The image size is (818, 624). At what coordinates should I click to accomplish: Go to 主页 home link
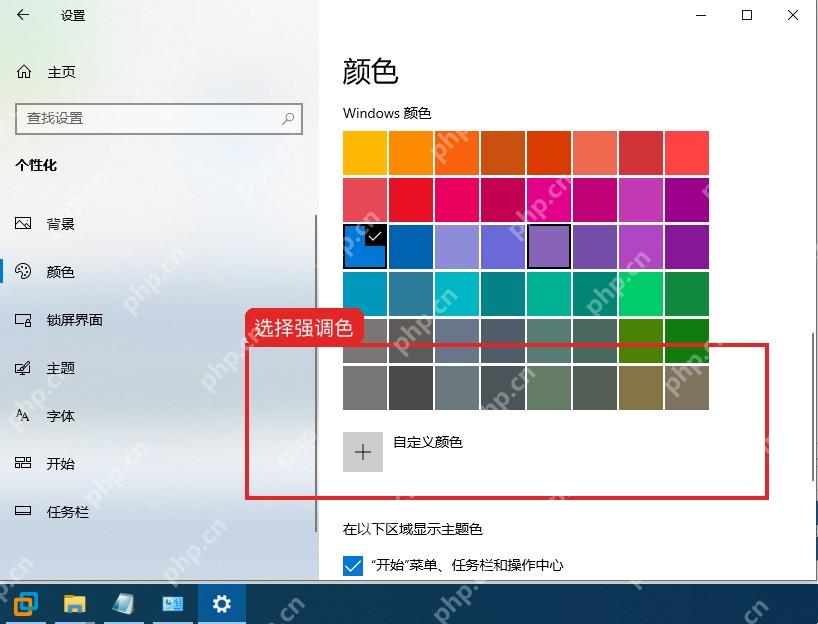62,72
